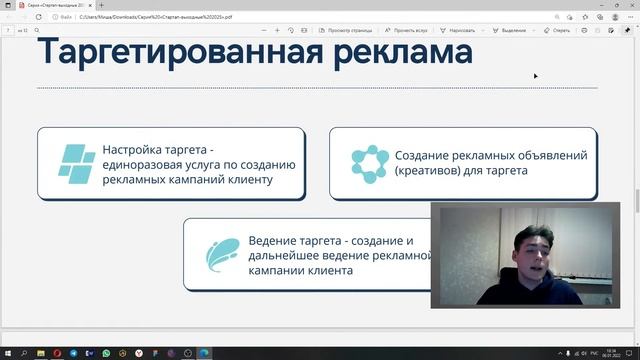Open Favorites star icon
Screen dimensions: 640x360
(x=585, y=17)
